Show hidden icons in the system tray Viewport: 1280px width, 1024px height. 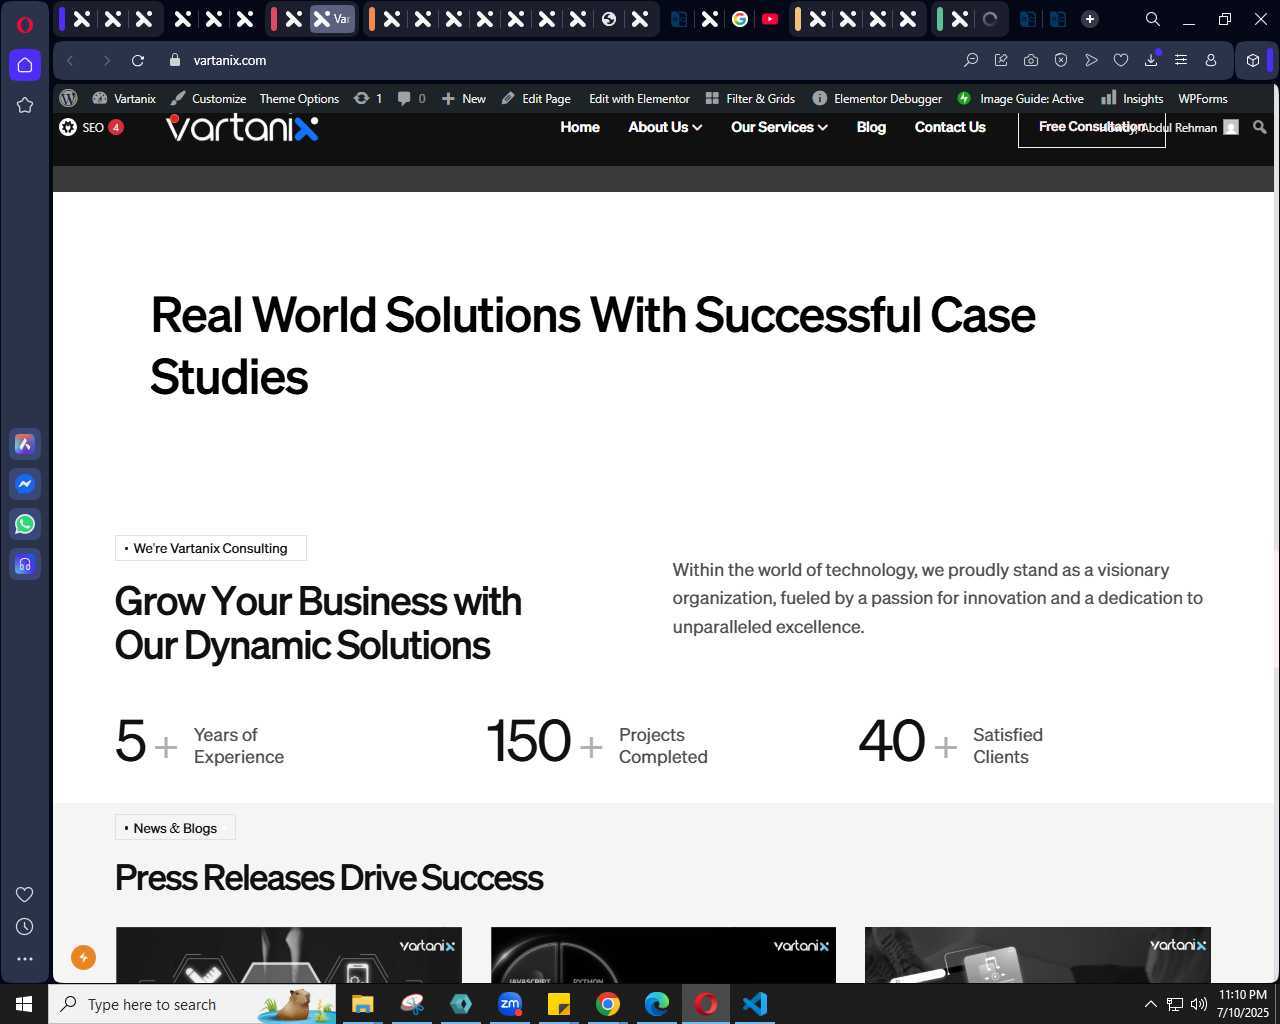point(1150,1004)
